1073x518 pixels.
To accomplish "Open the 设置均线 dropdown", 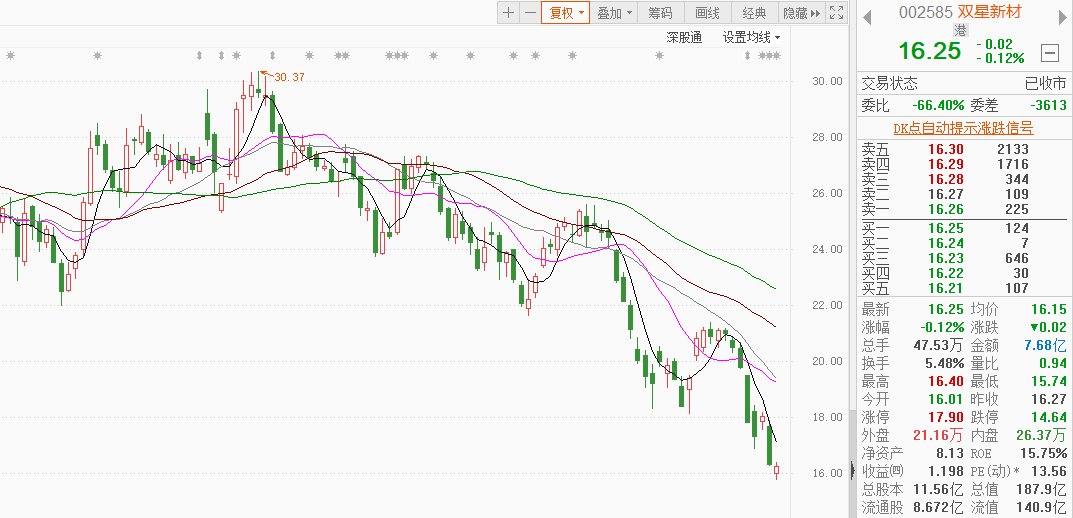I will [x=751, y=37].
